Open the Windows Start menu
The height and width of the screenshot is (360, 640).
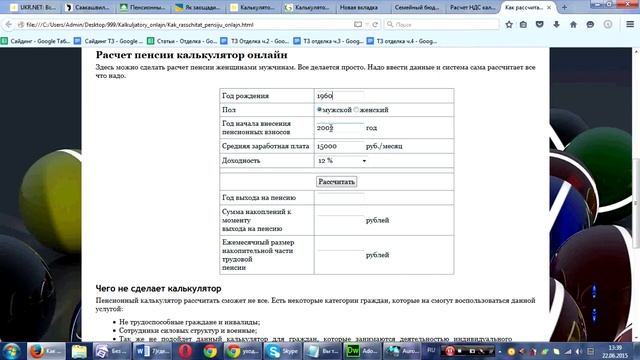[x=11, y=351]
